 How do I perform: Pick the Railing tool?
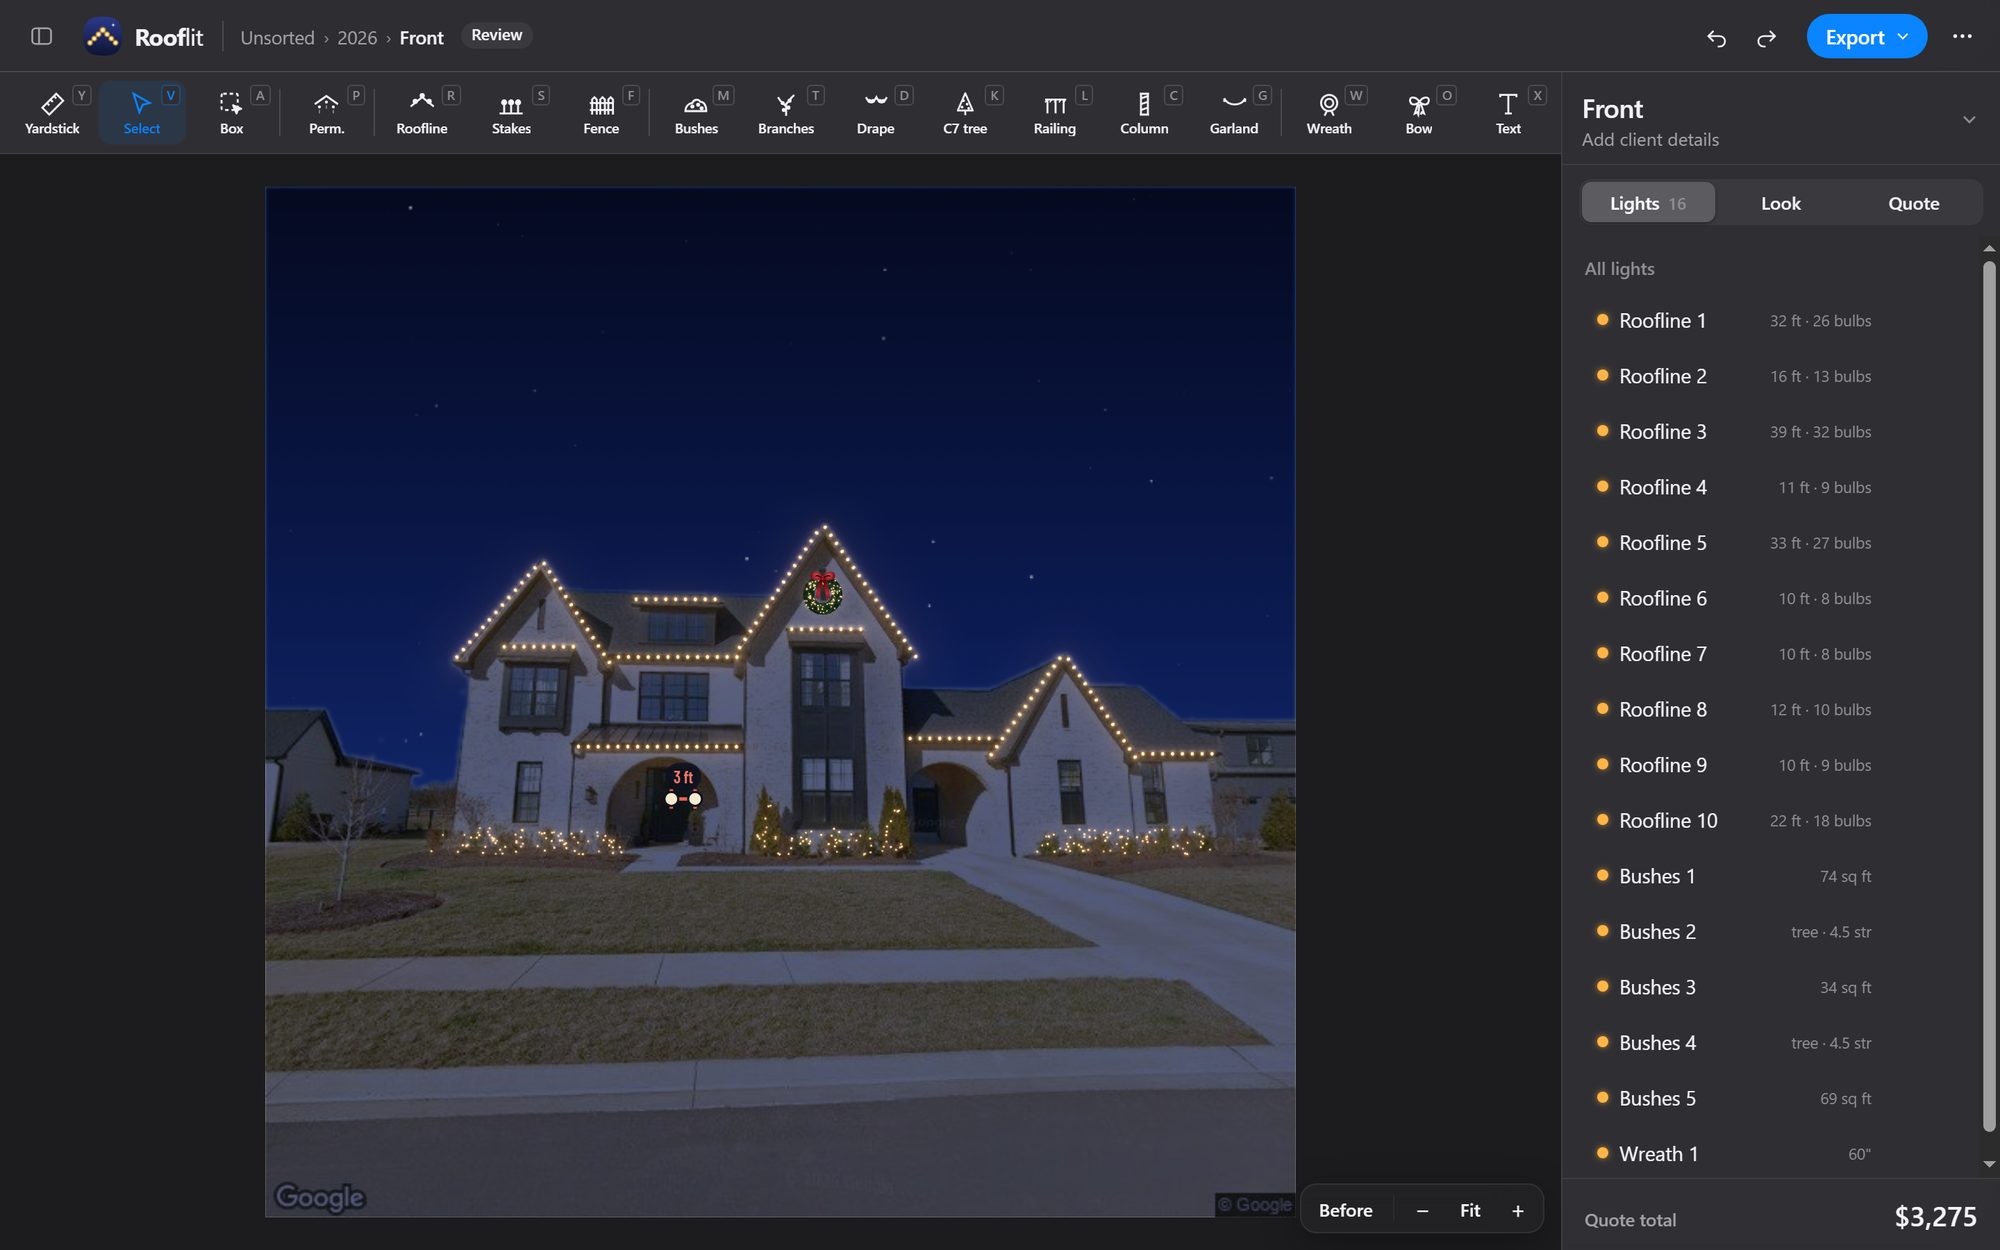[1055, 112]
